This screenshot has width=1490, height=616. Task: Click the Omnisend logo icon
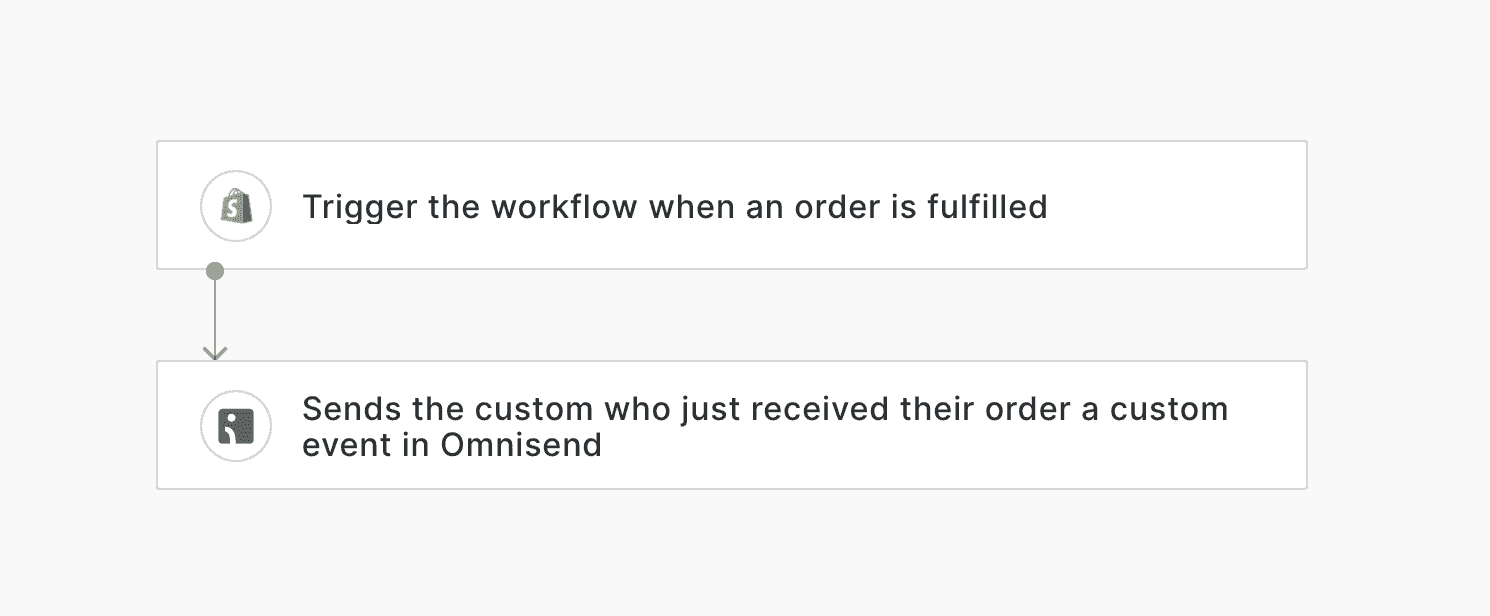(236, 426)
